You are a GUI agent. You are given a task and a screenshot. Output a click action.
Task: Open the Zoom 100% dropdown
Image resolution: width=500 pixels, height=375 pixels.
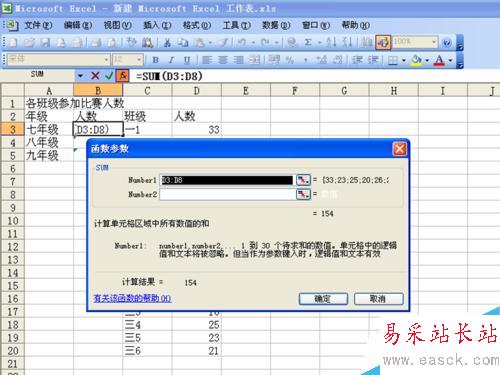(x=433, y=42)
